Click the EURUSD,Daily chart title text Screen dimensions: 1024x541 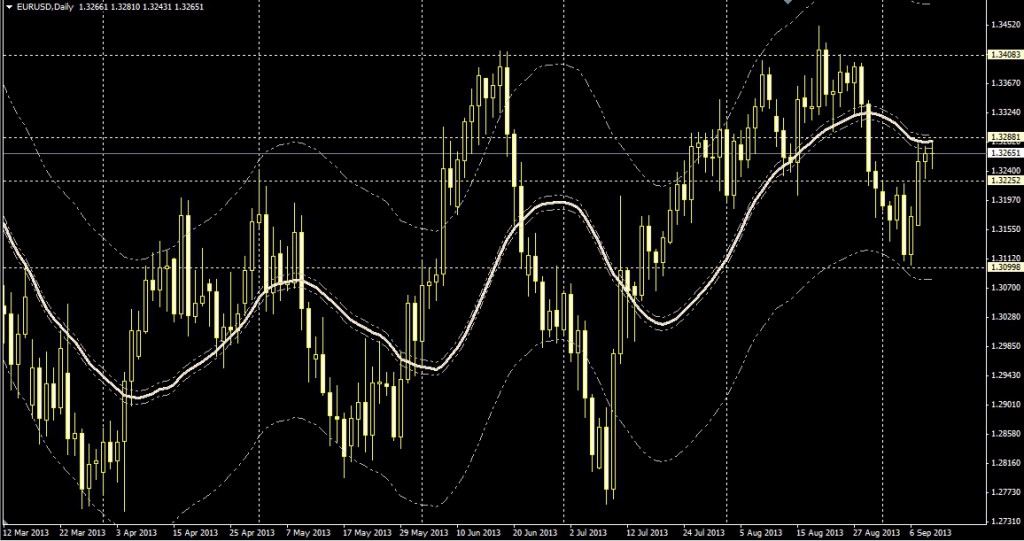pyautogui.click(x=45, y=8)
